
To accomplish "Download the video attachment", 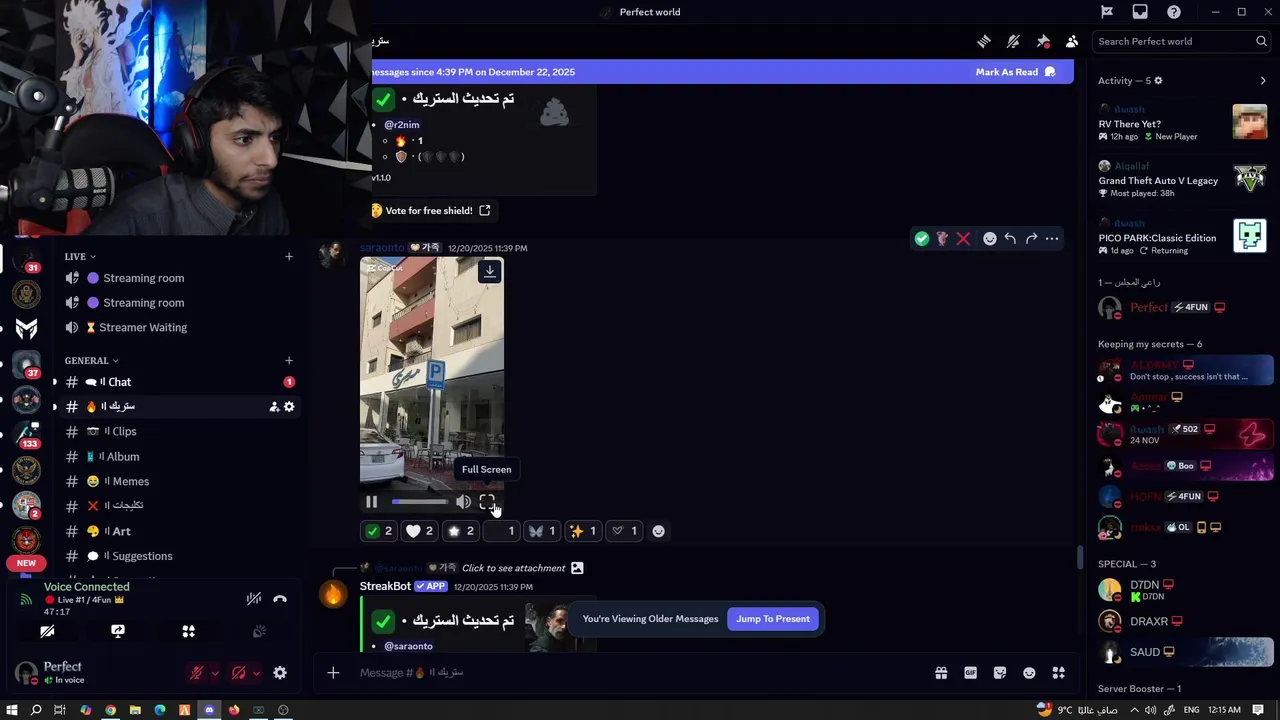I will pos(489,271).
